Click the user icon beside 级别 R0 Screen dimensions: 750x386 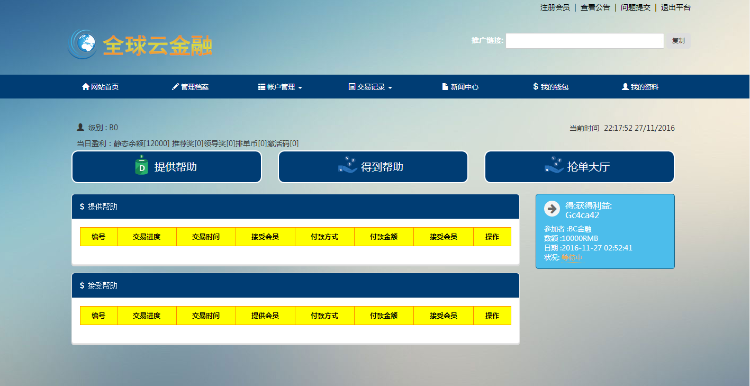click(80, 127)
